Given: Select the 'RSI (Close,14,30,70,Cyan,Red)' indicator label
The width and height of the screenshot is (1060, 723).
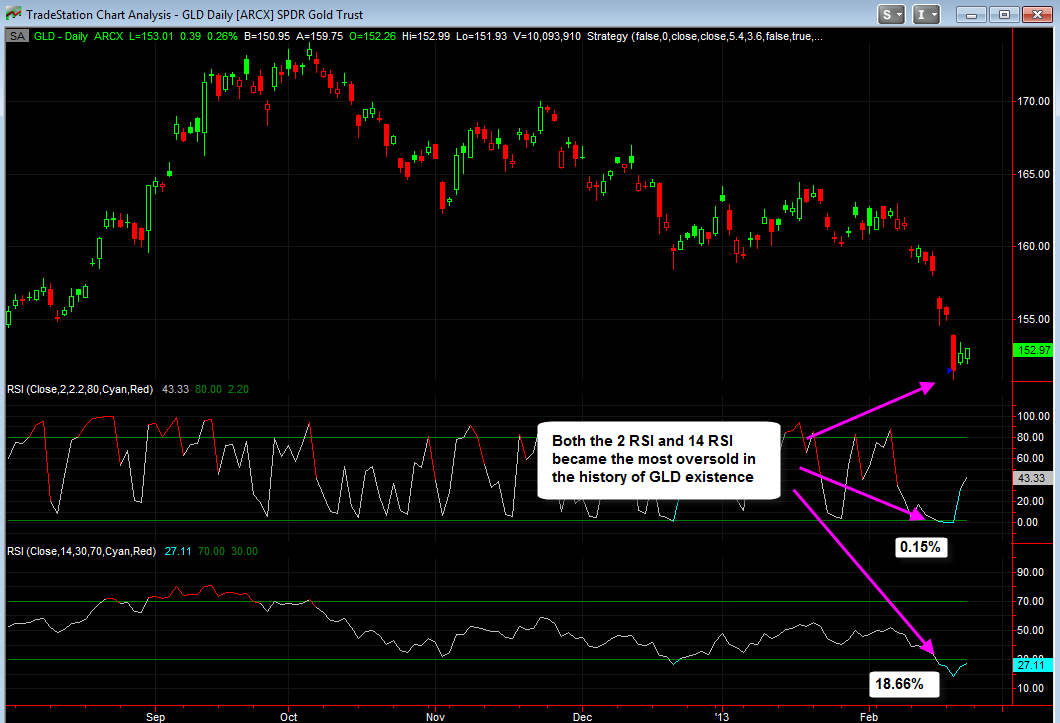Looking at the screenshot, I should (82, 551).
